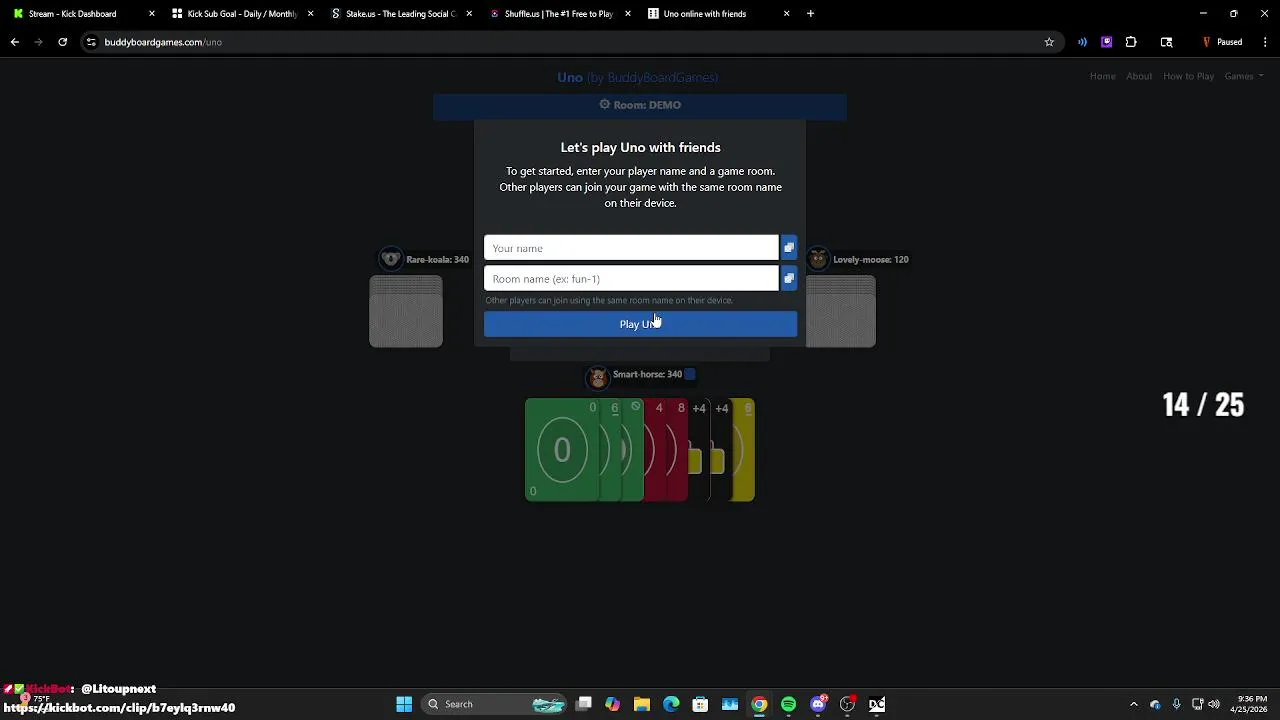Click the blue sound-wave extension icon
Image resolution: width=1280 pixels, height=720 pixels.
coord(1082,42)
